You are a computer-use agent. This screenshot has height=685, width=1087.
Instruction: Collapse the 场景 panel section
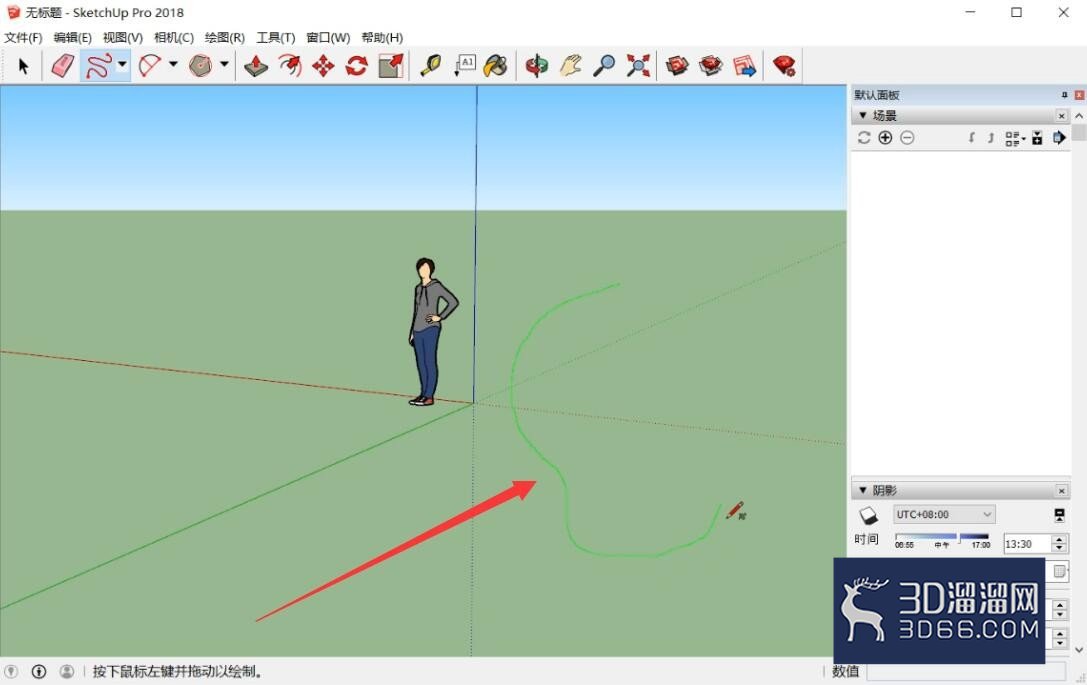pyautogui.click(x=862, y=115)
